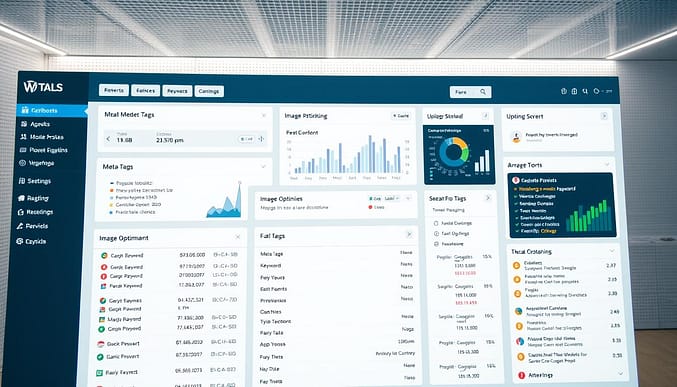Switch to the Reynars header tab
The image size is (677, 387).
(x=177, y=91)
